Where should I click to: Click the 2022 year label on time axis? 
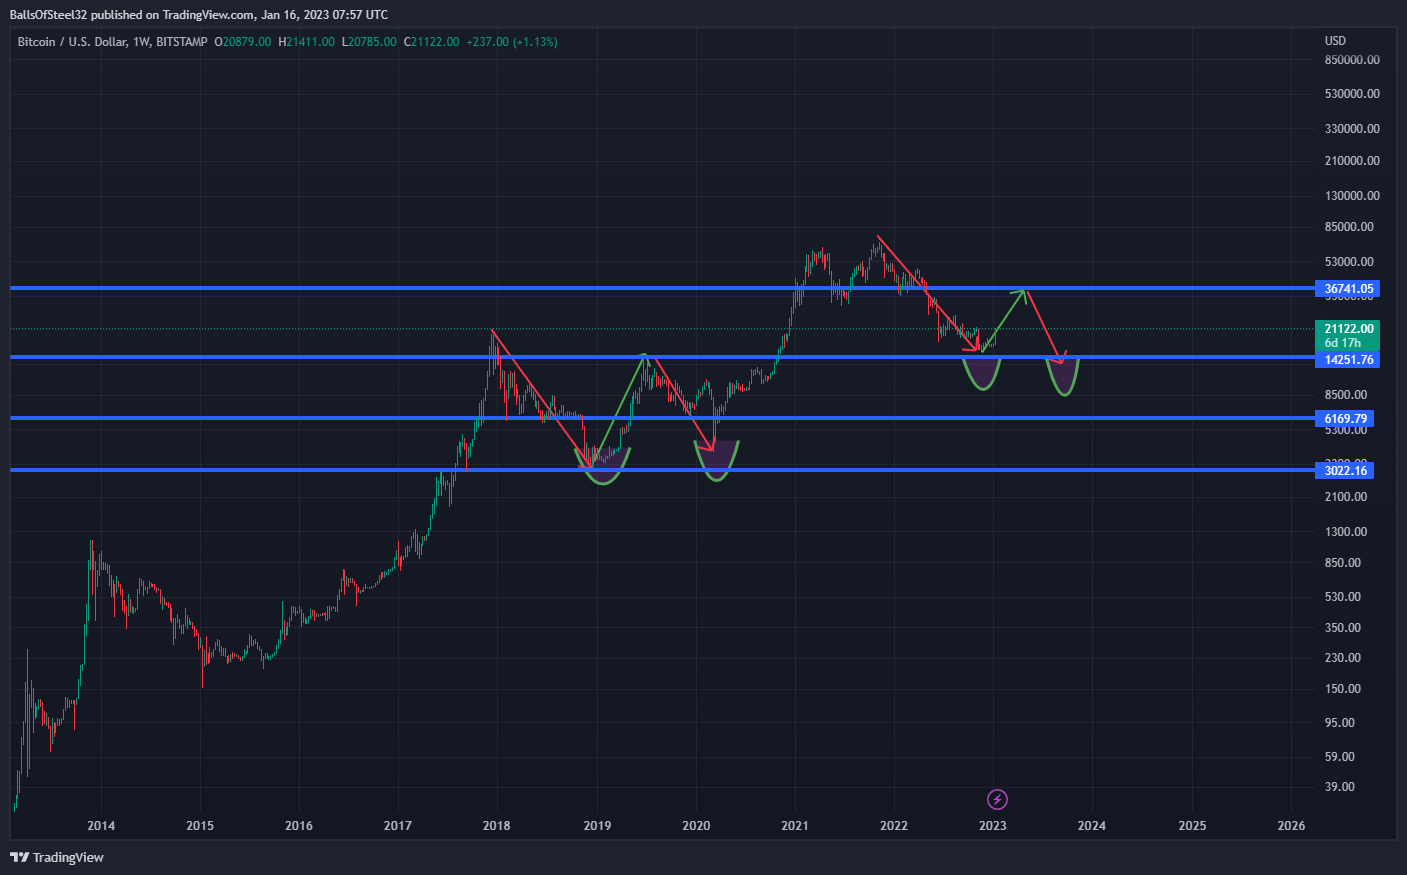[894, 826]
